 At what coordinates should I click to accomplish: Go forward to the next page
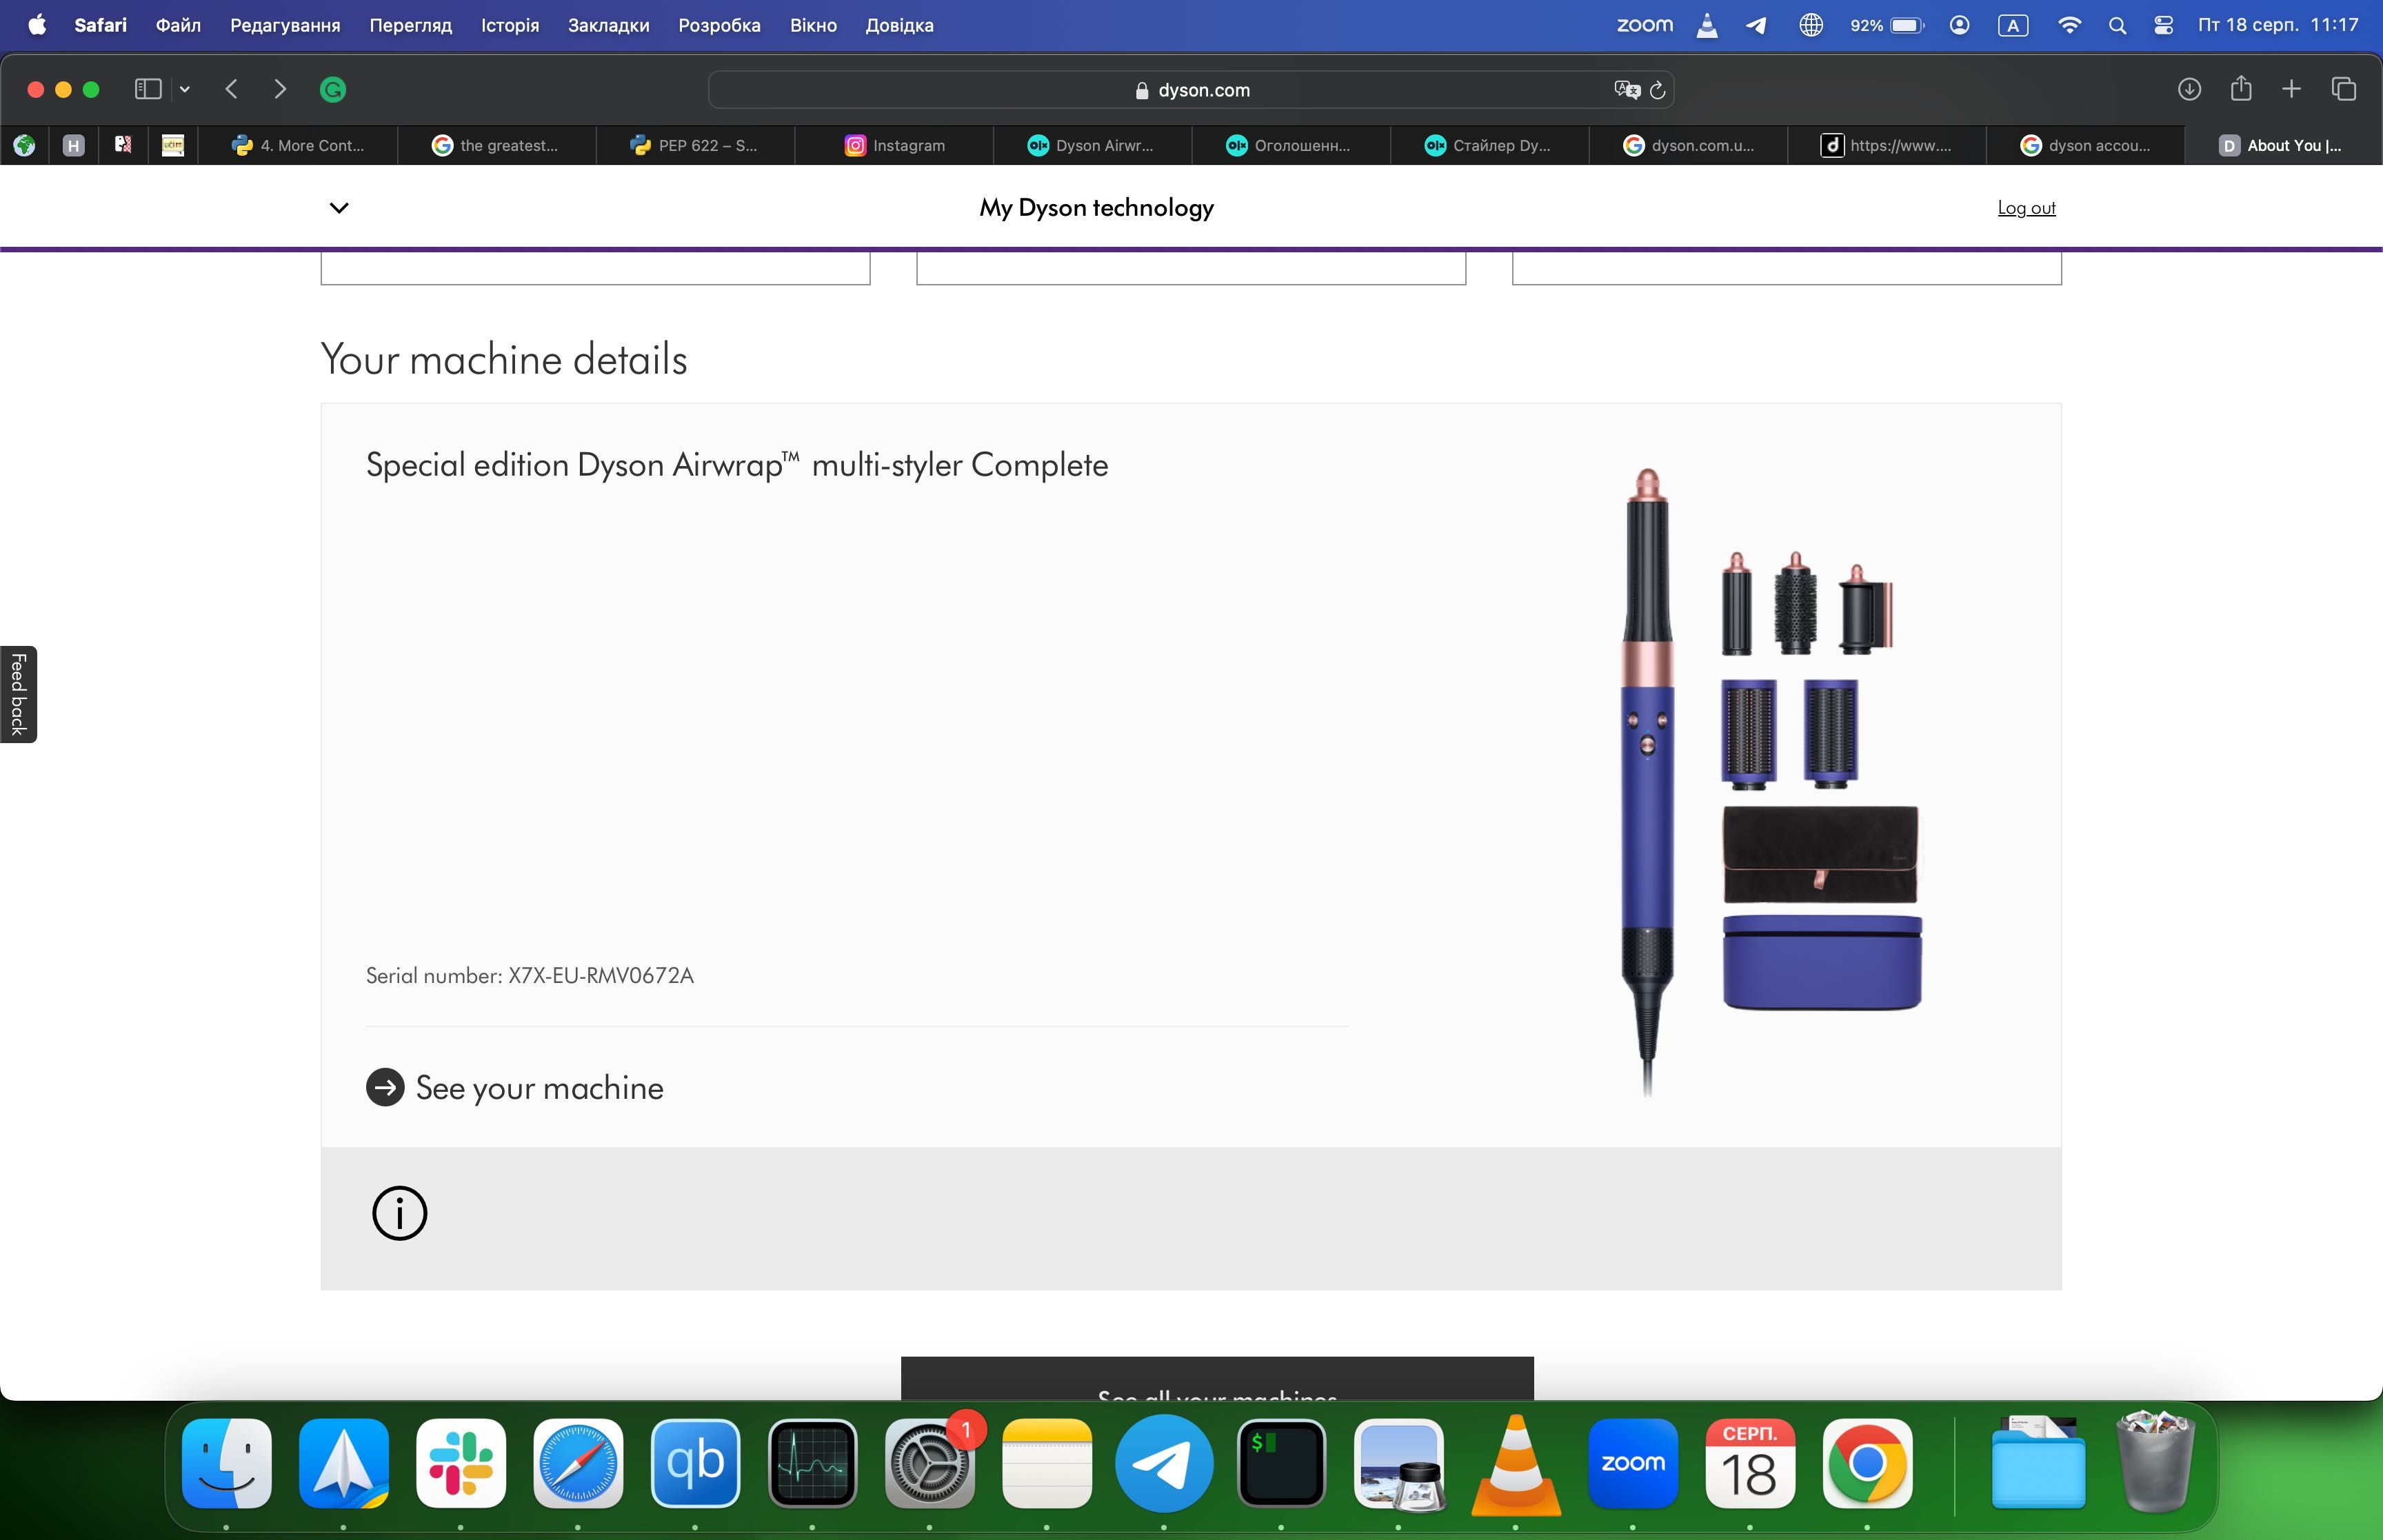(280, 89)
